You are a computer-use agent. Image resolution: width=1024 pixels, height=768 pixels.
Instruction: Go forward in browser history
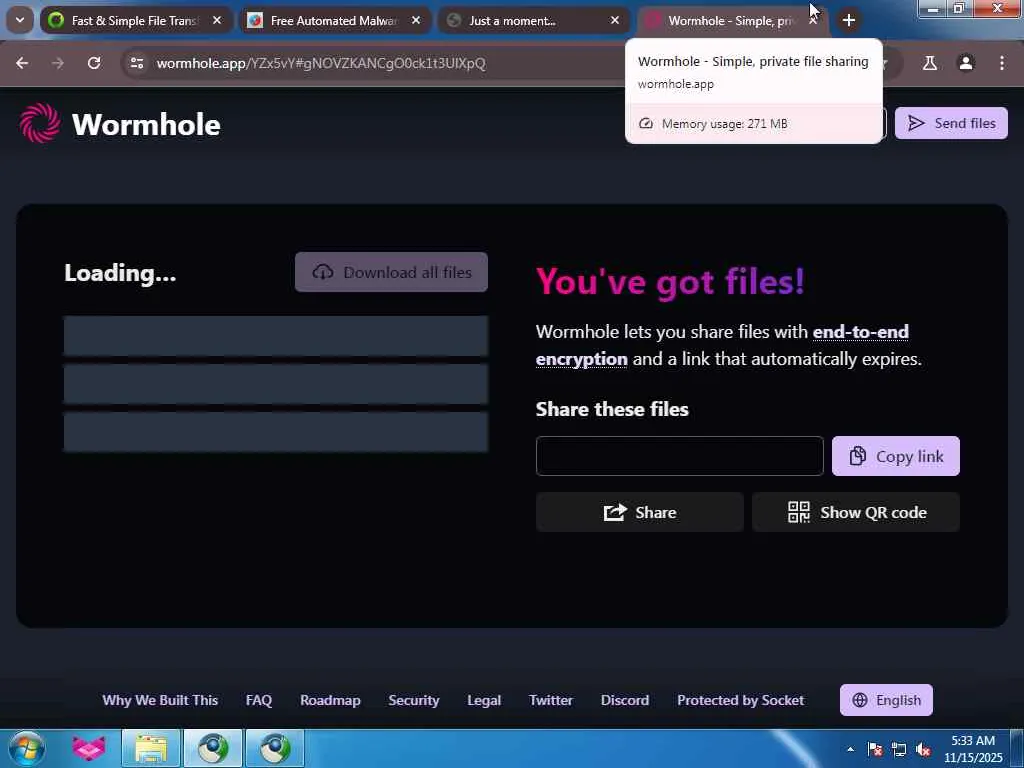tap(57, 63)
